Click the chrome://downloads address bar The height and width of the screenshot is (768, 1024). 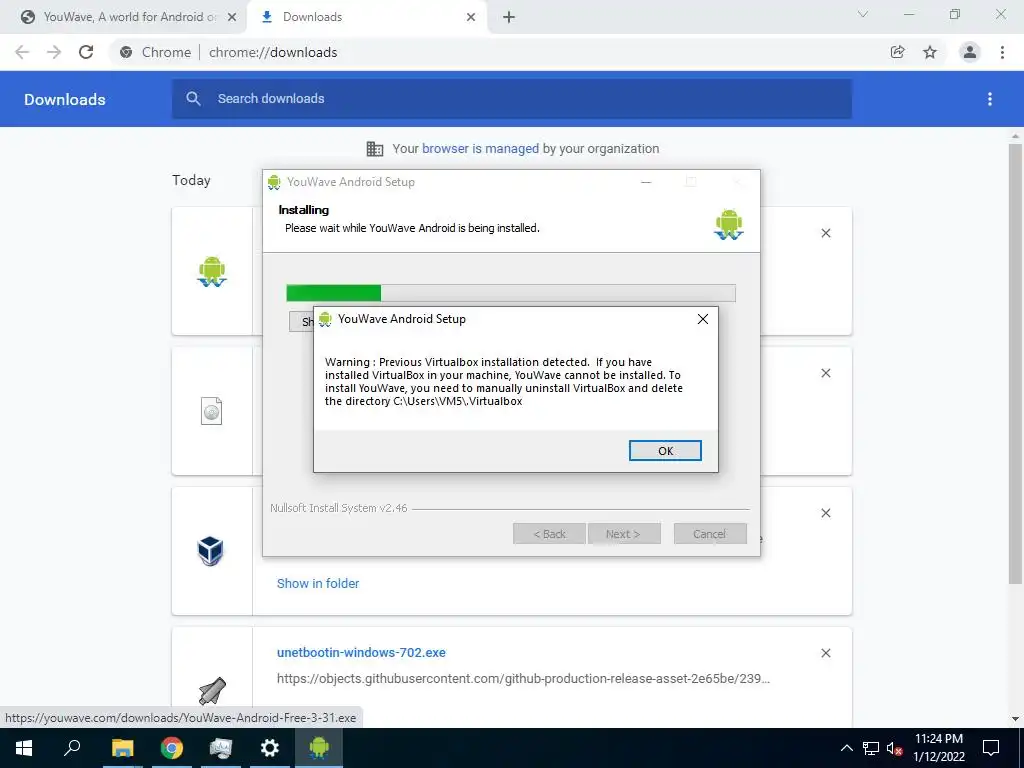[496, 52]
